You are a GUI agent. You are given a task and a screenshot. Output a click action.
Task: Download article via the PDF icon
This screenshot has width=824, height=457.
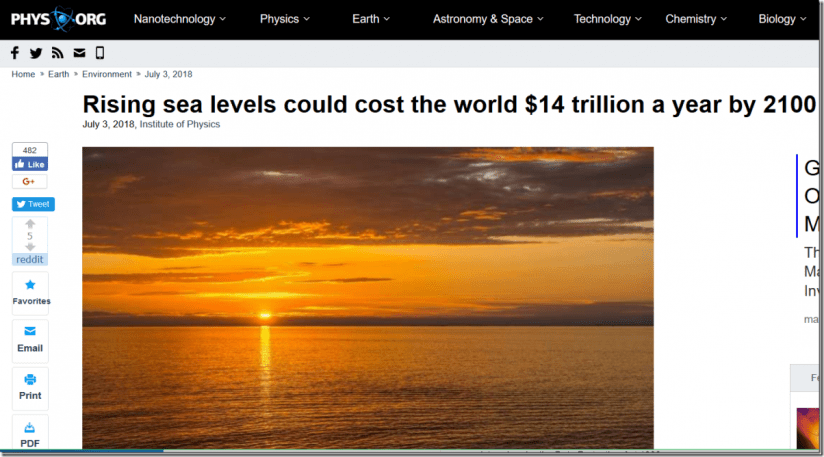(30, 433)
